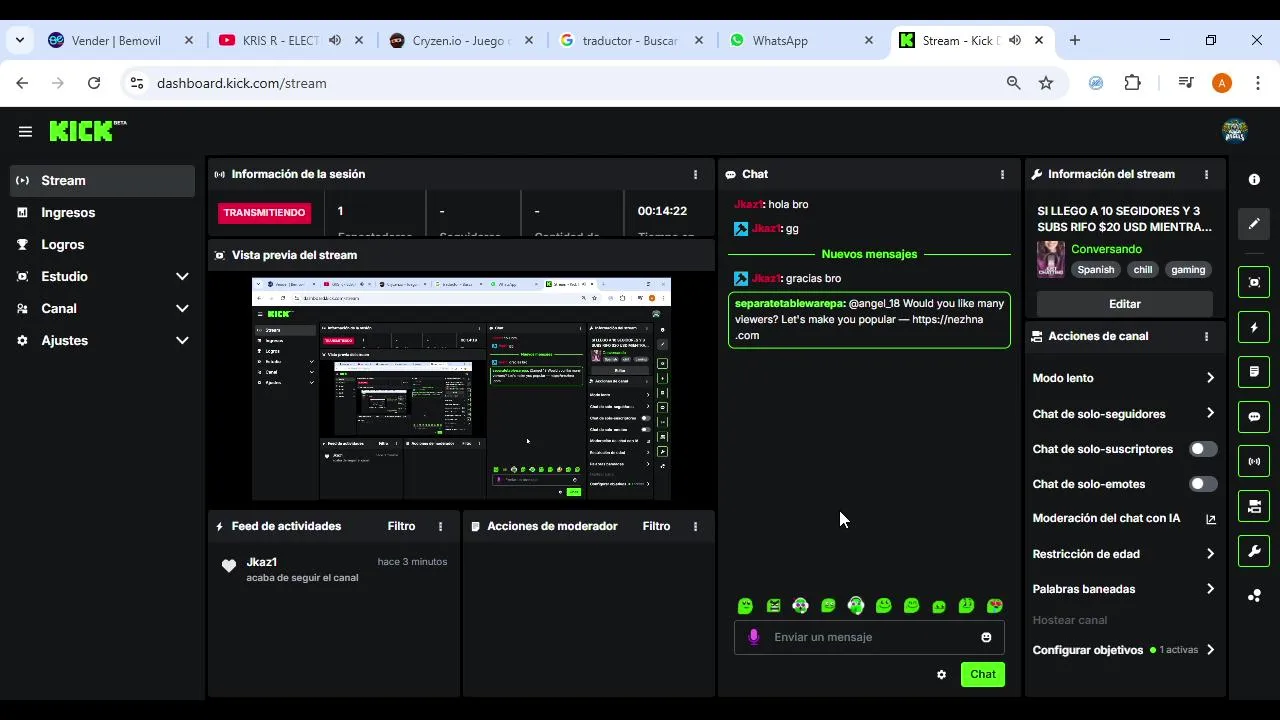The image size is (1280, 720).
Task: Open Chat de solo-seguidores options chevron
Action: click(x=1210, y=413)
